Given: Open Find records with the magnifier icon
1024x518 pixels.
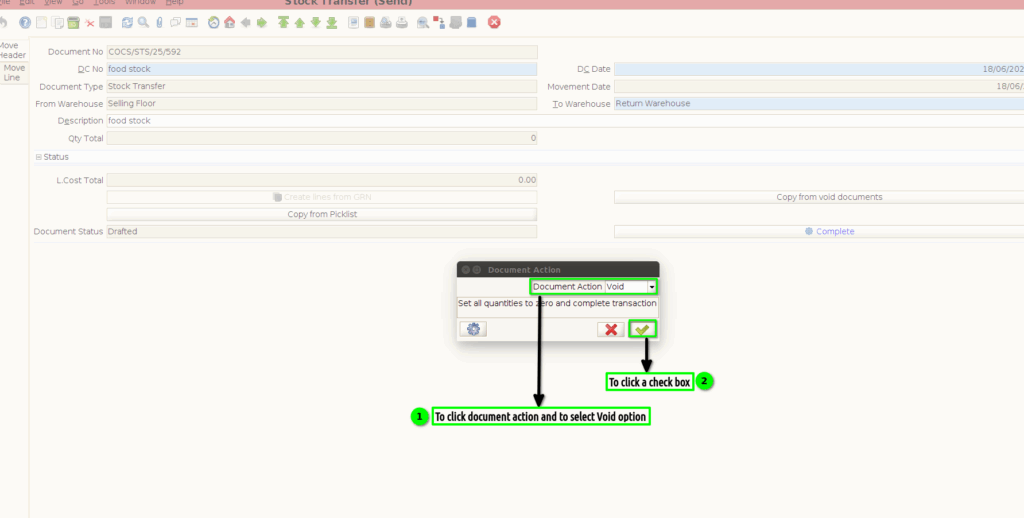Looking at the screenshot, I should (143, 23).
